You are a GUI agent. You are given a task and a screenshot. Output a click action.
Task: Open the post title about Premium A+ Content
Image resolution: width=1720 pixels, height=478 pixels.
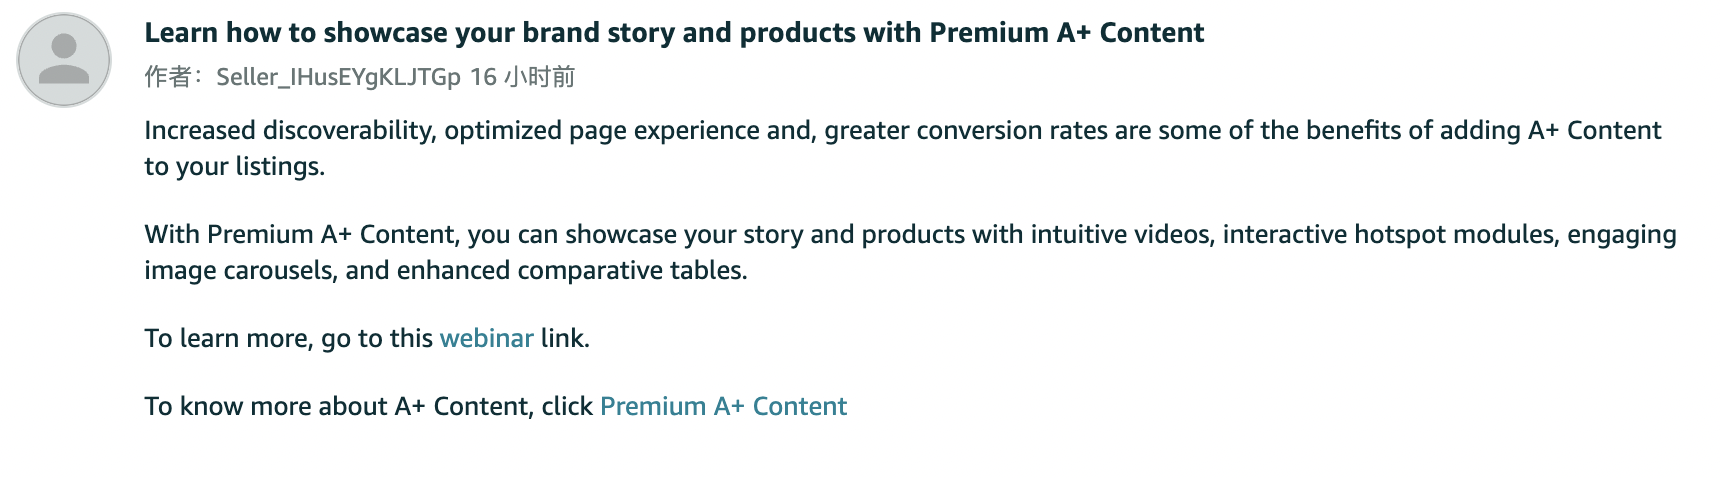tap(674, 33)
